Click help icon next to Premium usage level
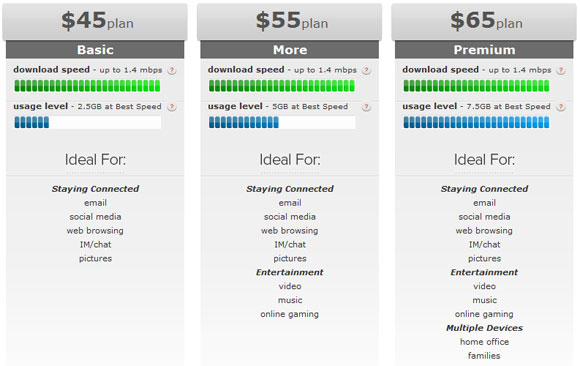Image resolution: width=580 pixels, height=366 pixels. pyautogui.click(x=561, y=107)
